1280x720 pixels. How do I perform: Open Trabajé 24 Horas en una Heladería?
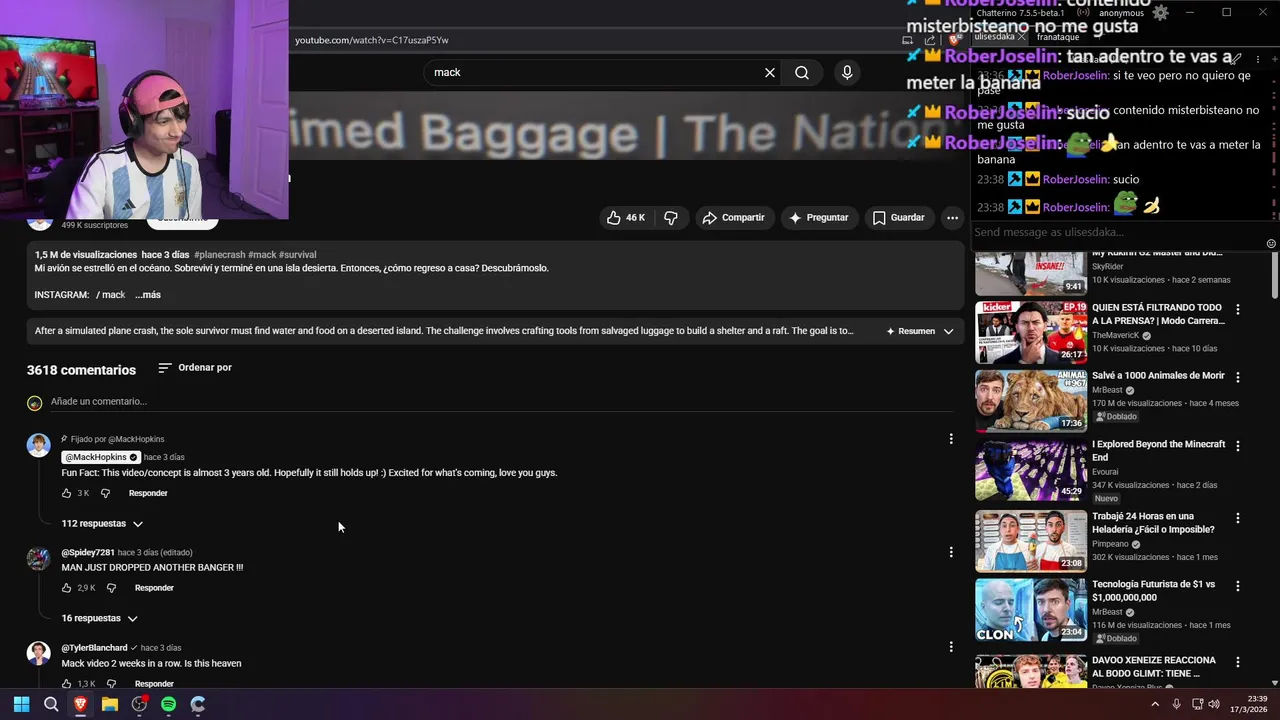point(1153,523)
